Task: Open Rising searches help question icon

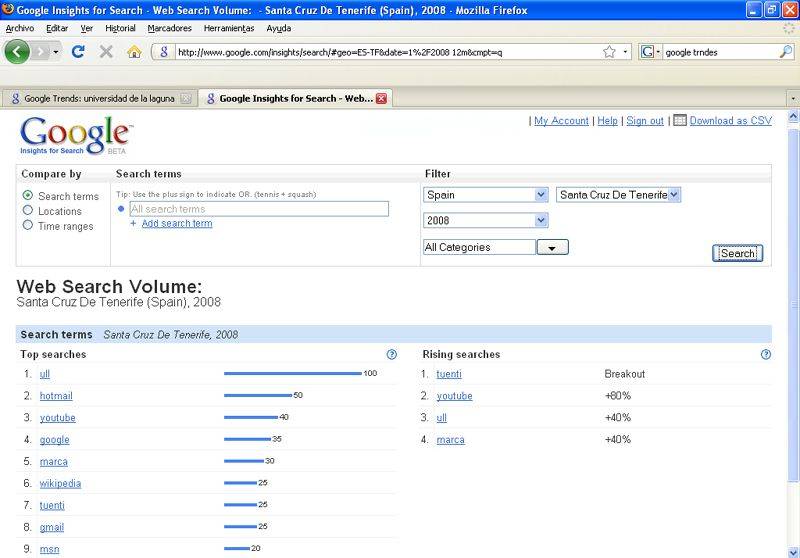Action: point(766,354)
